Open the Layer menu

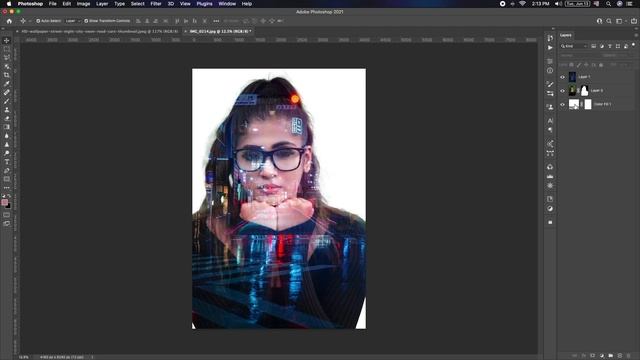pos(102,4)
